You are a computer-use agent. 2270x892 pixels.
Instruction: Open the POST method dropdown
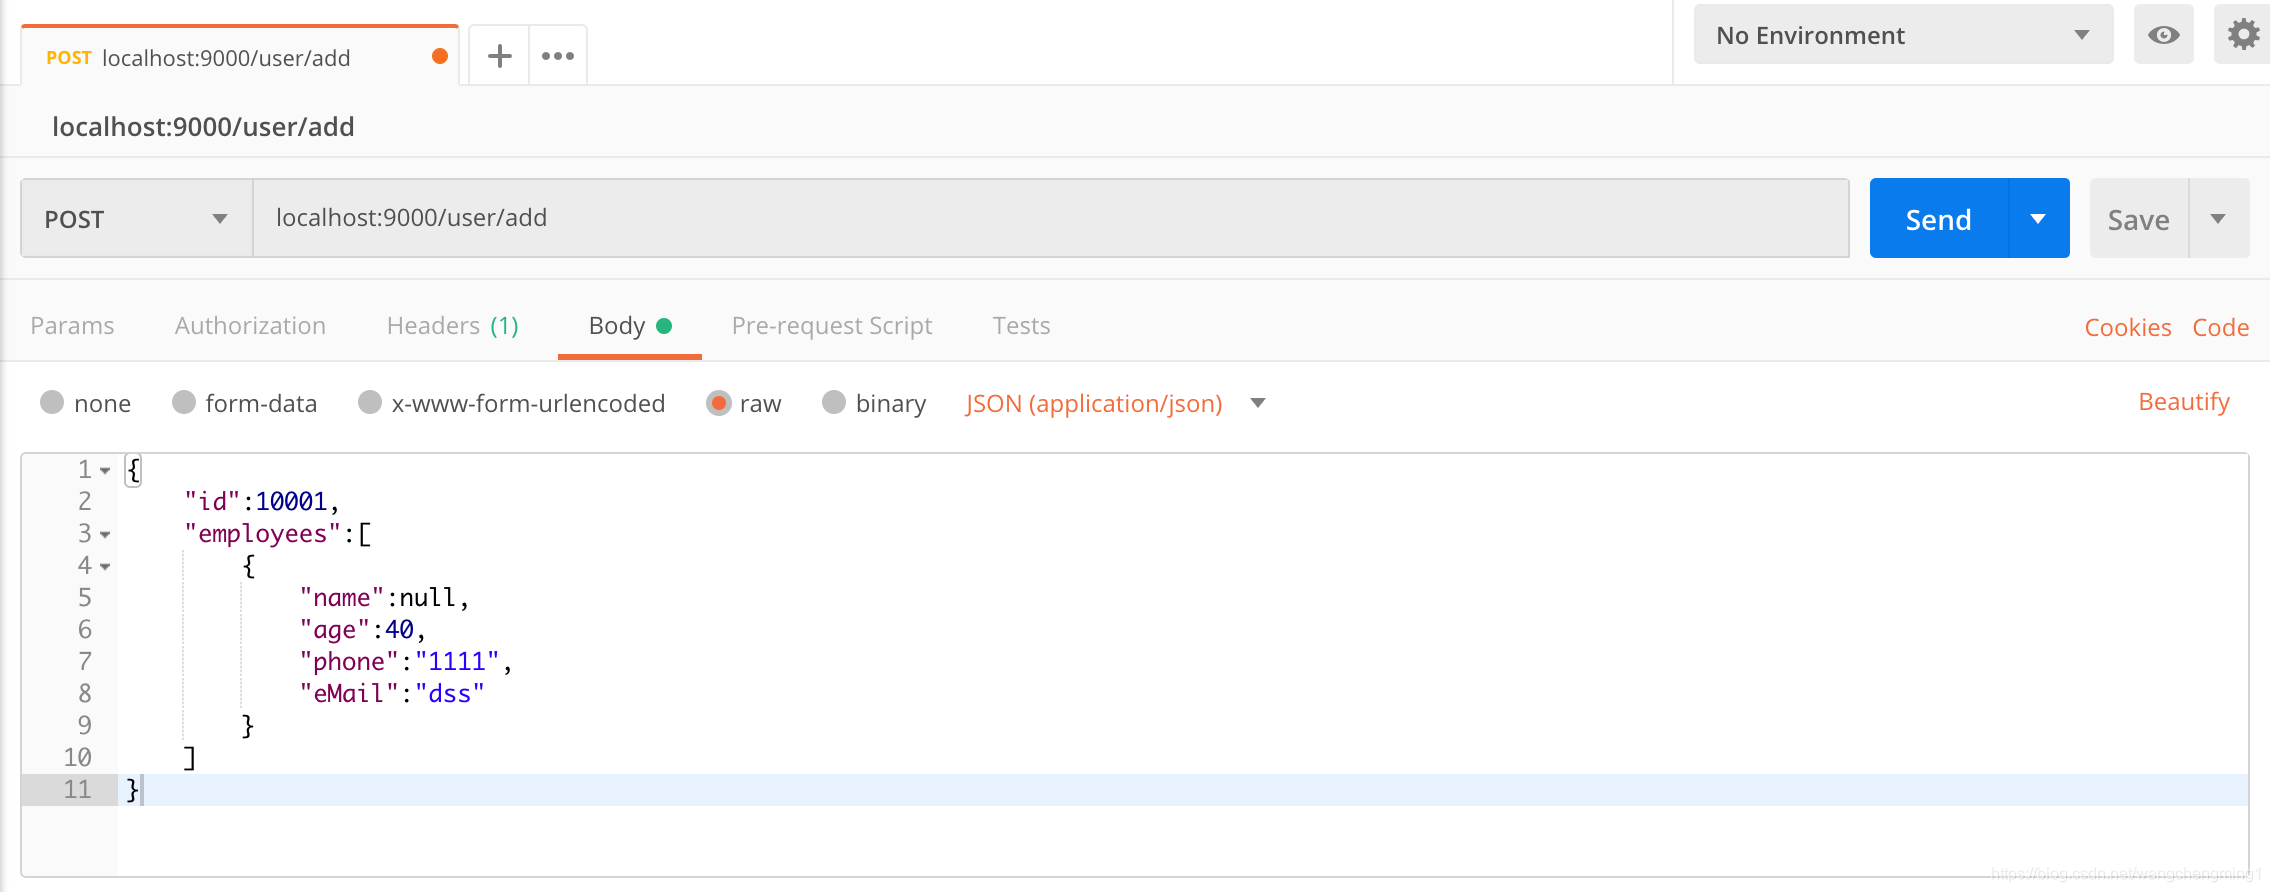click(137, 219)
